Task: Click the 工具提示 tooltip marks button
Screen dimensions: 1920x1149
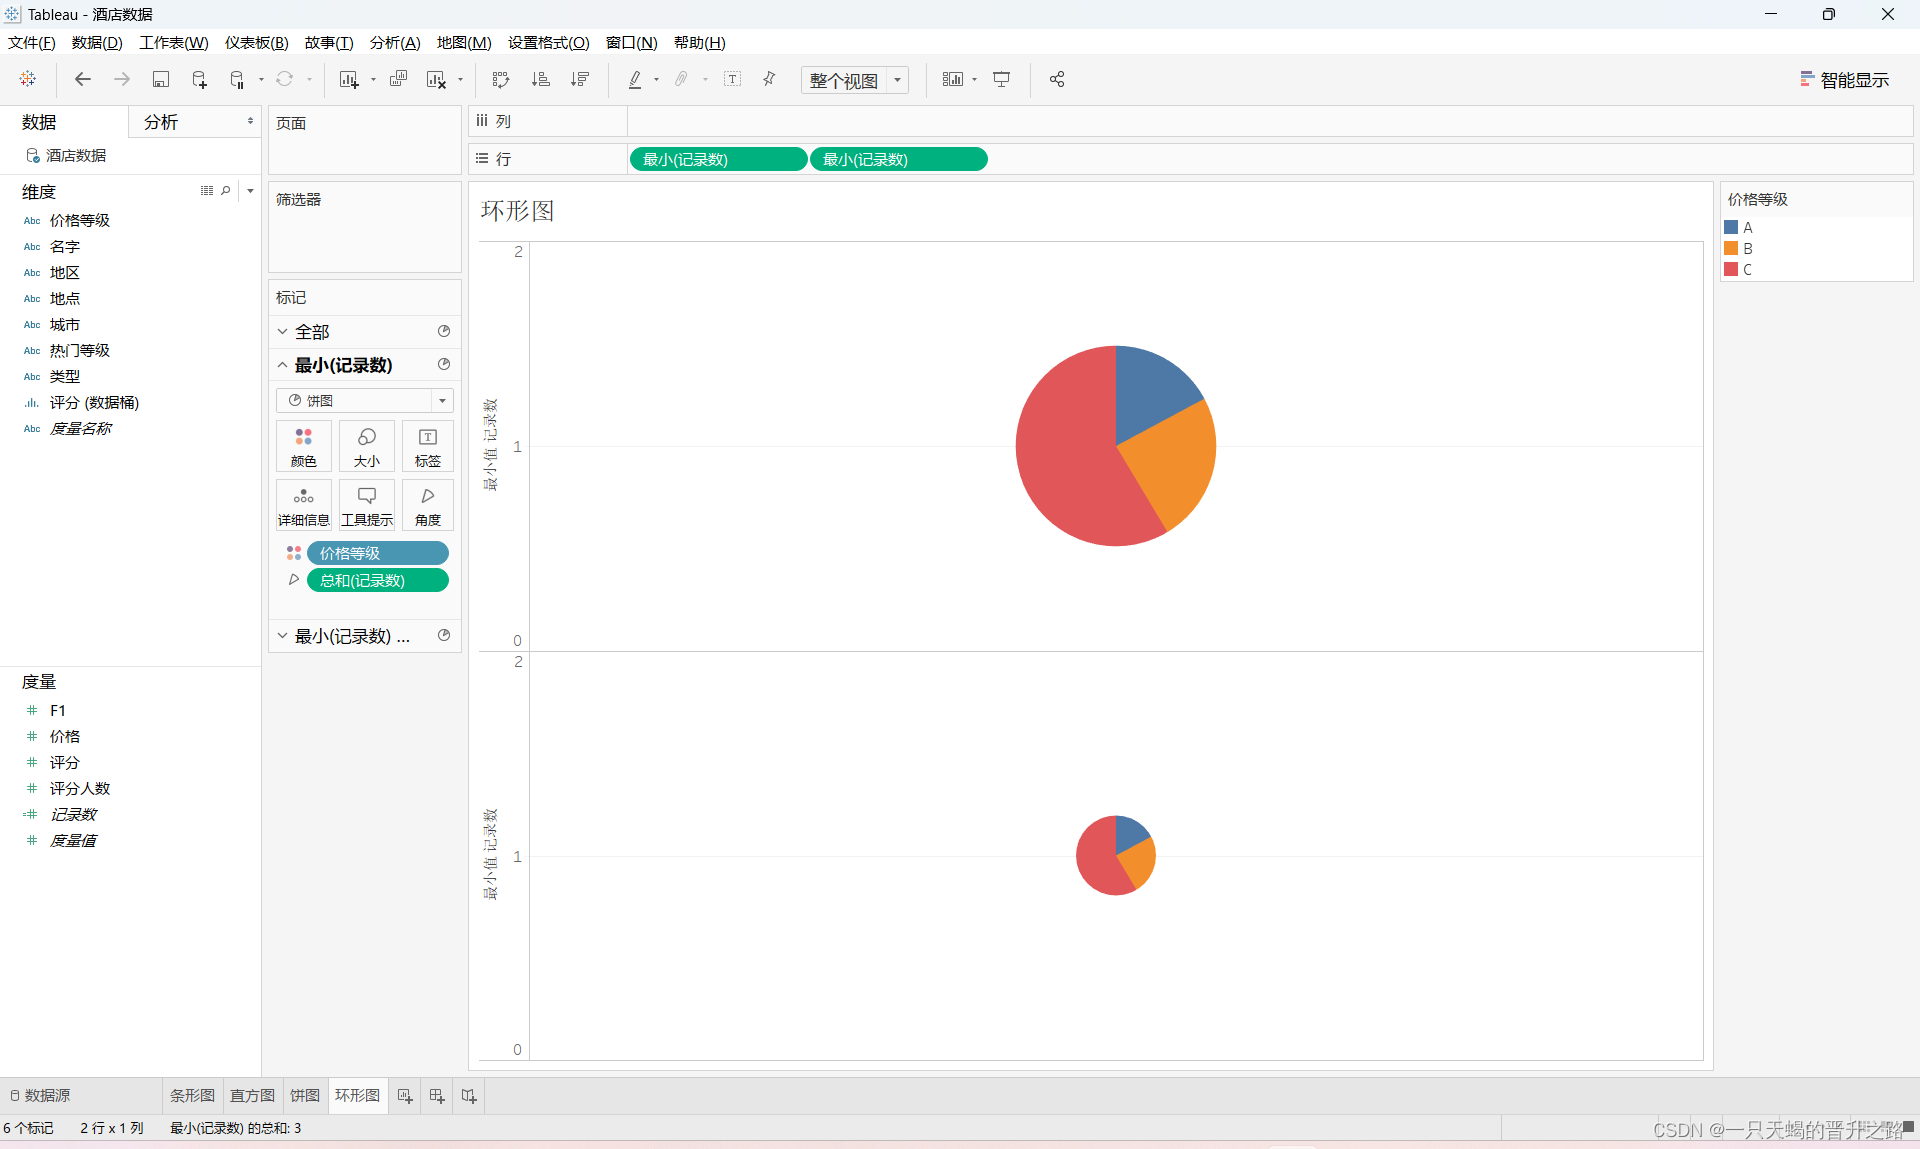Action: (x=367, y=506)
